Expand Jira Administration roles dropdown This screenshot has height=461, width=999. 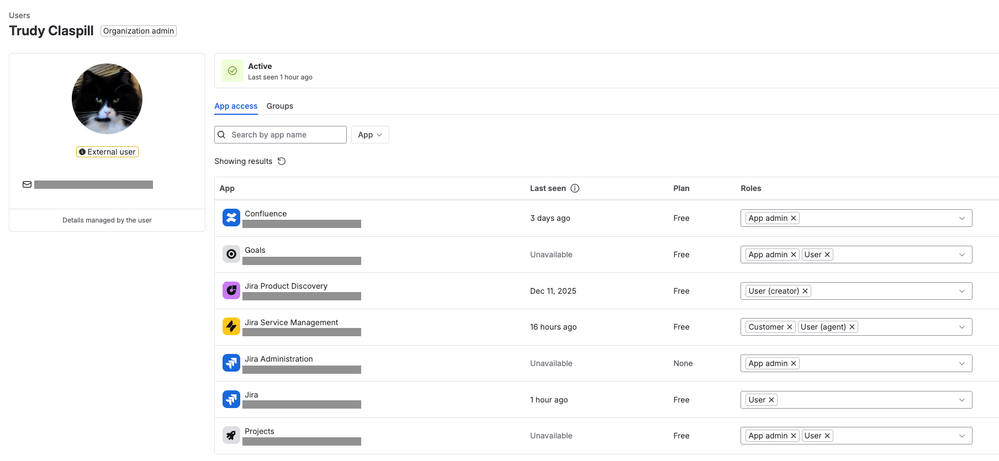961,363
